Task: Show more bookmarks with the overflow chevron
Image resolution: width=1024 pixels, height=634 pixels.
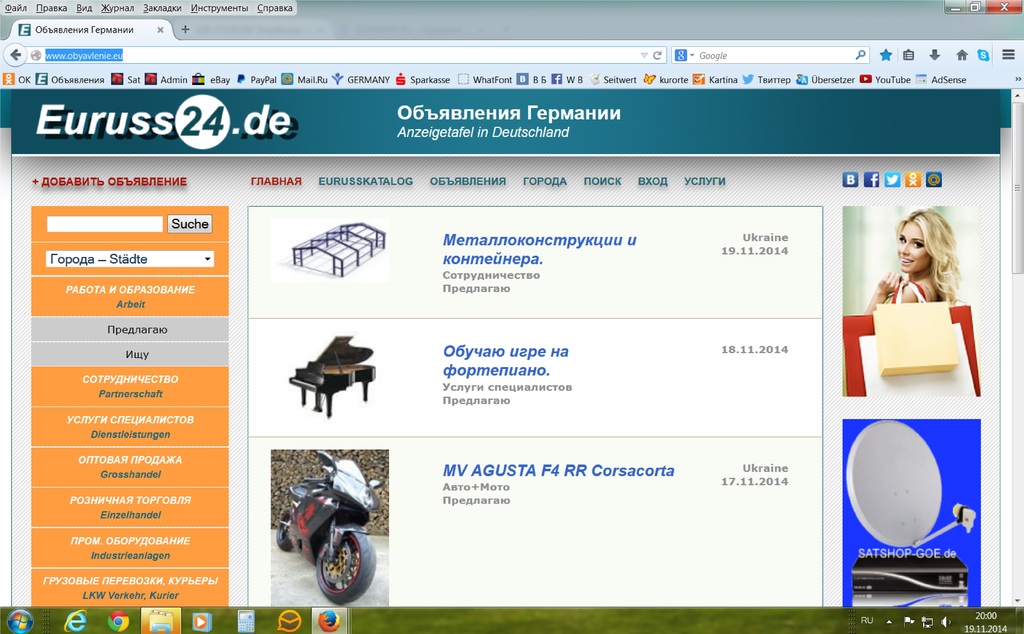Action: coord(1017,79)
